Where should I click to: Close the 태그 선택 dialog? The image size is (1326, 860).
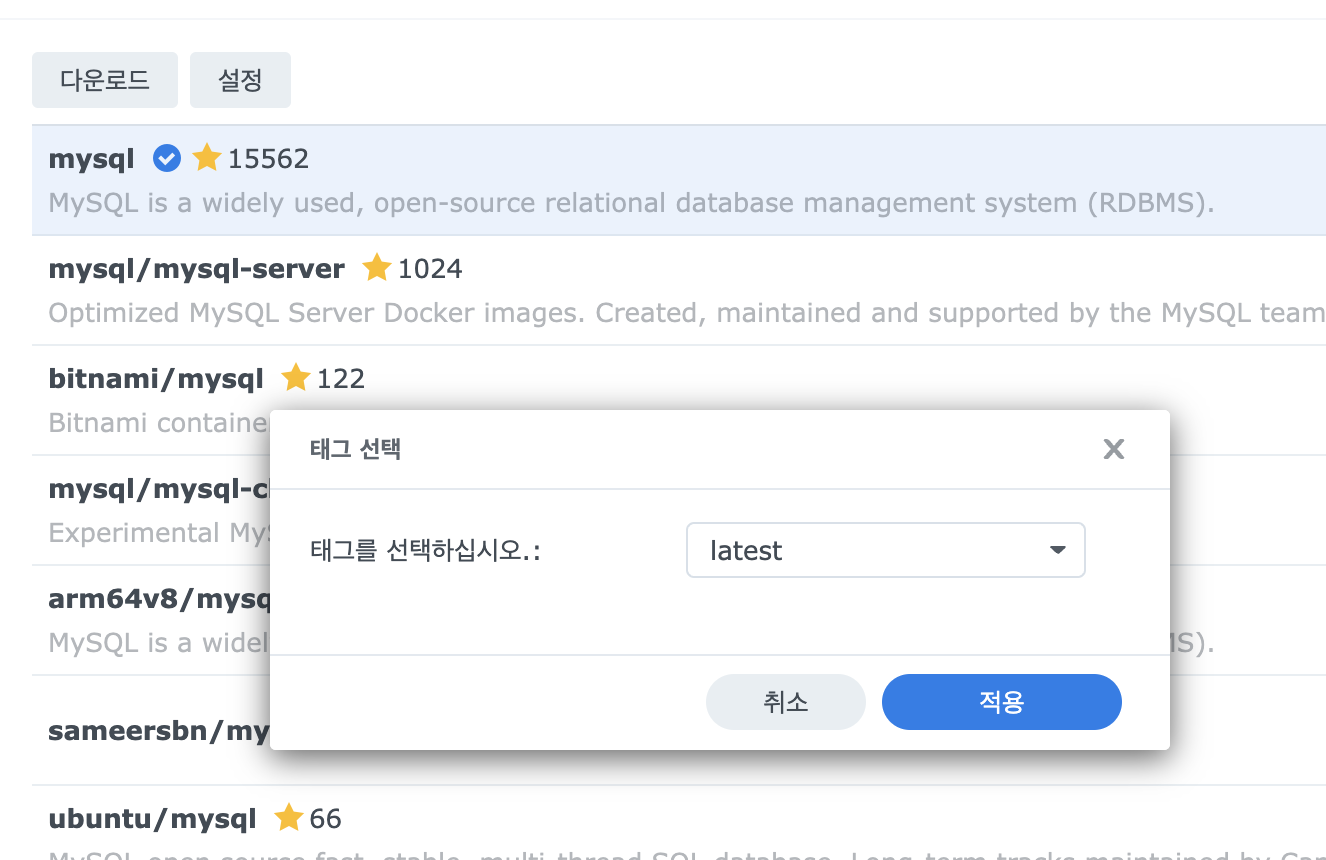1113,449
